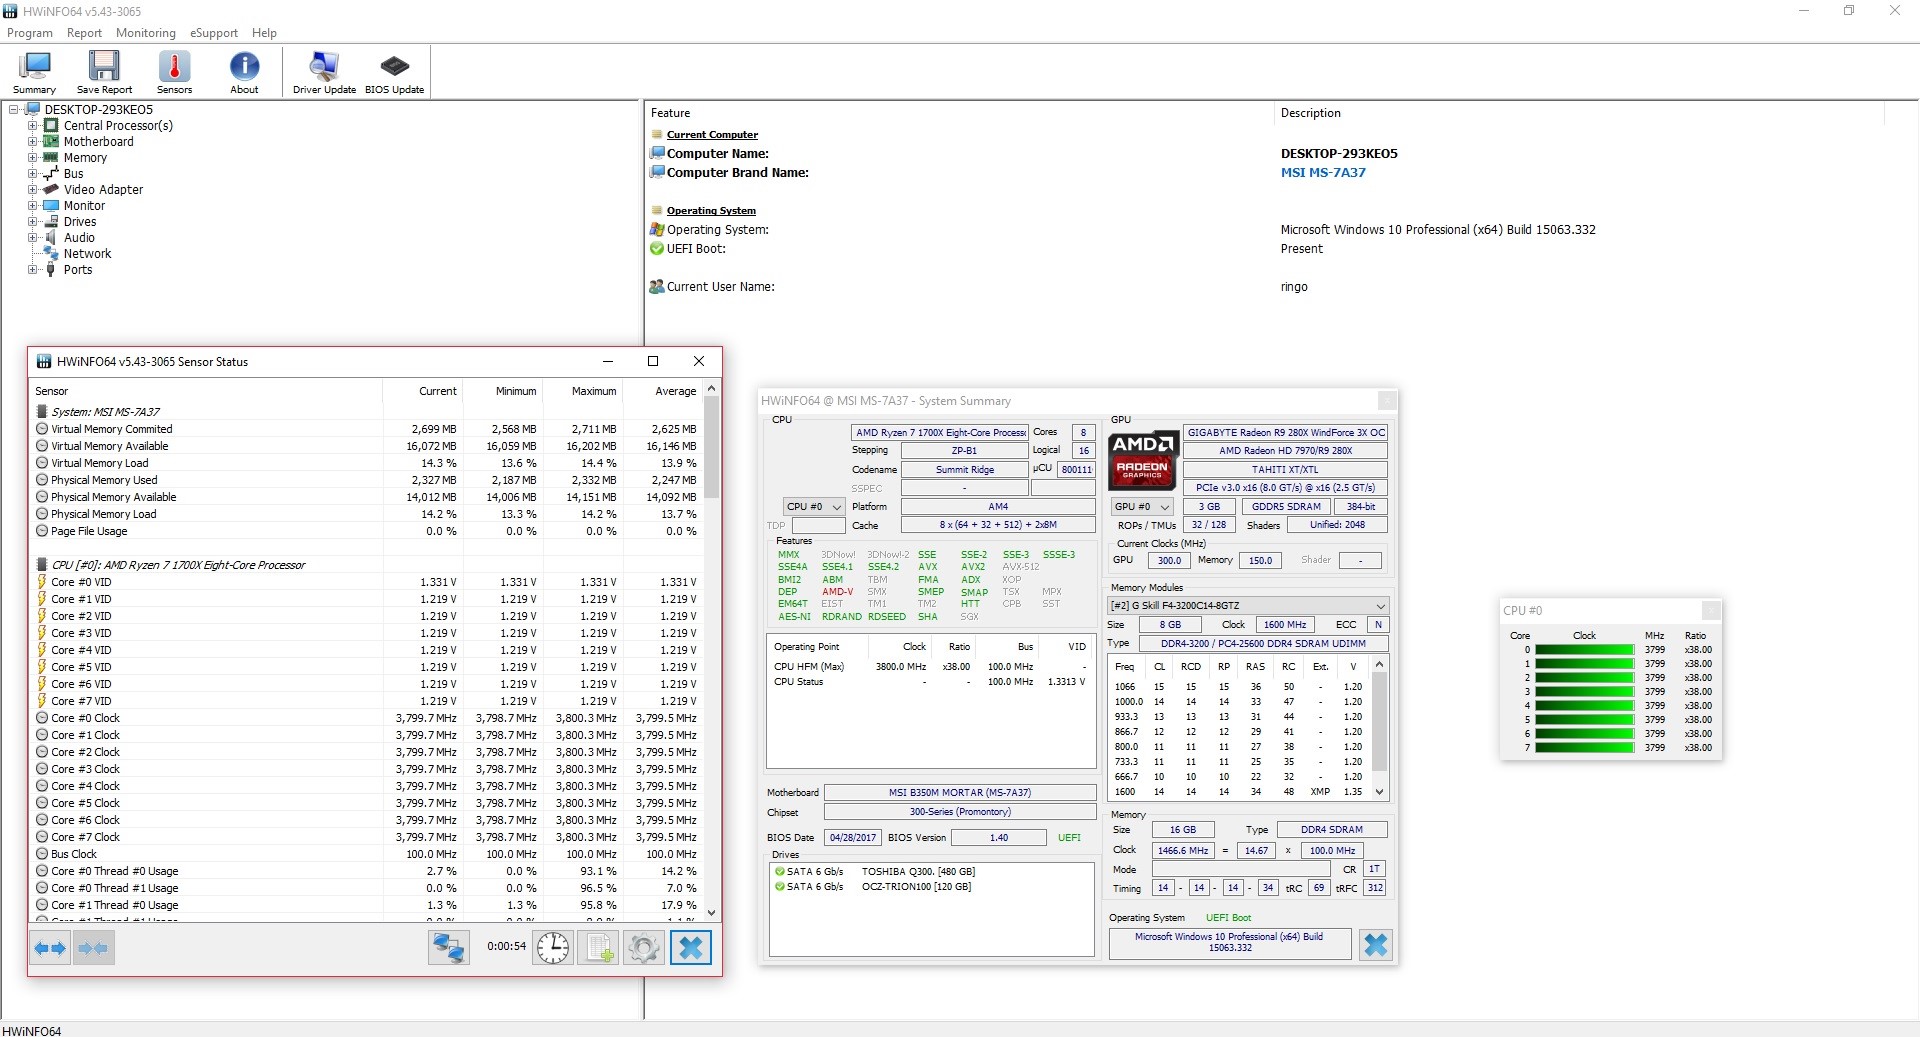
Task: Click the AMD Radeon Graphics logo
Action: pyautogui.click(x=1143, y=460)
